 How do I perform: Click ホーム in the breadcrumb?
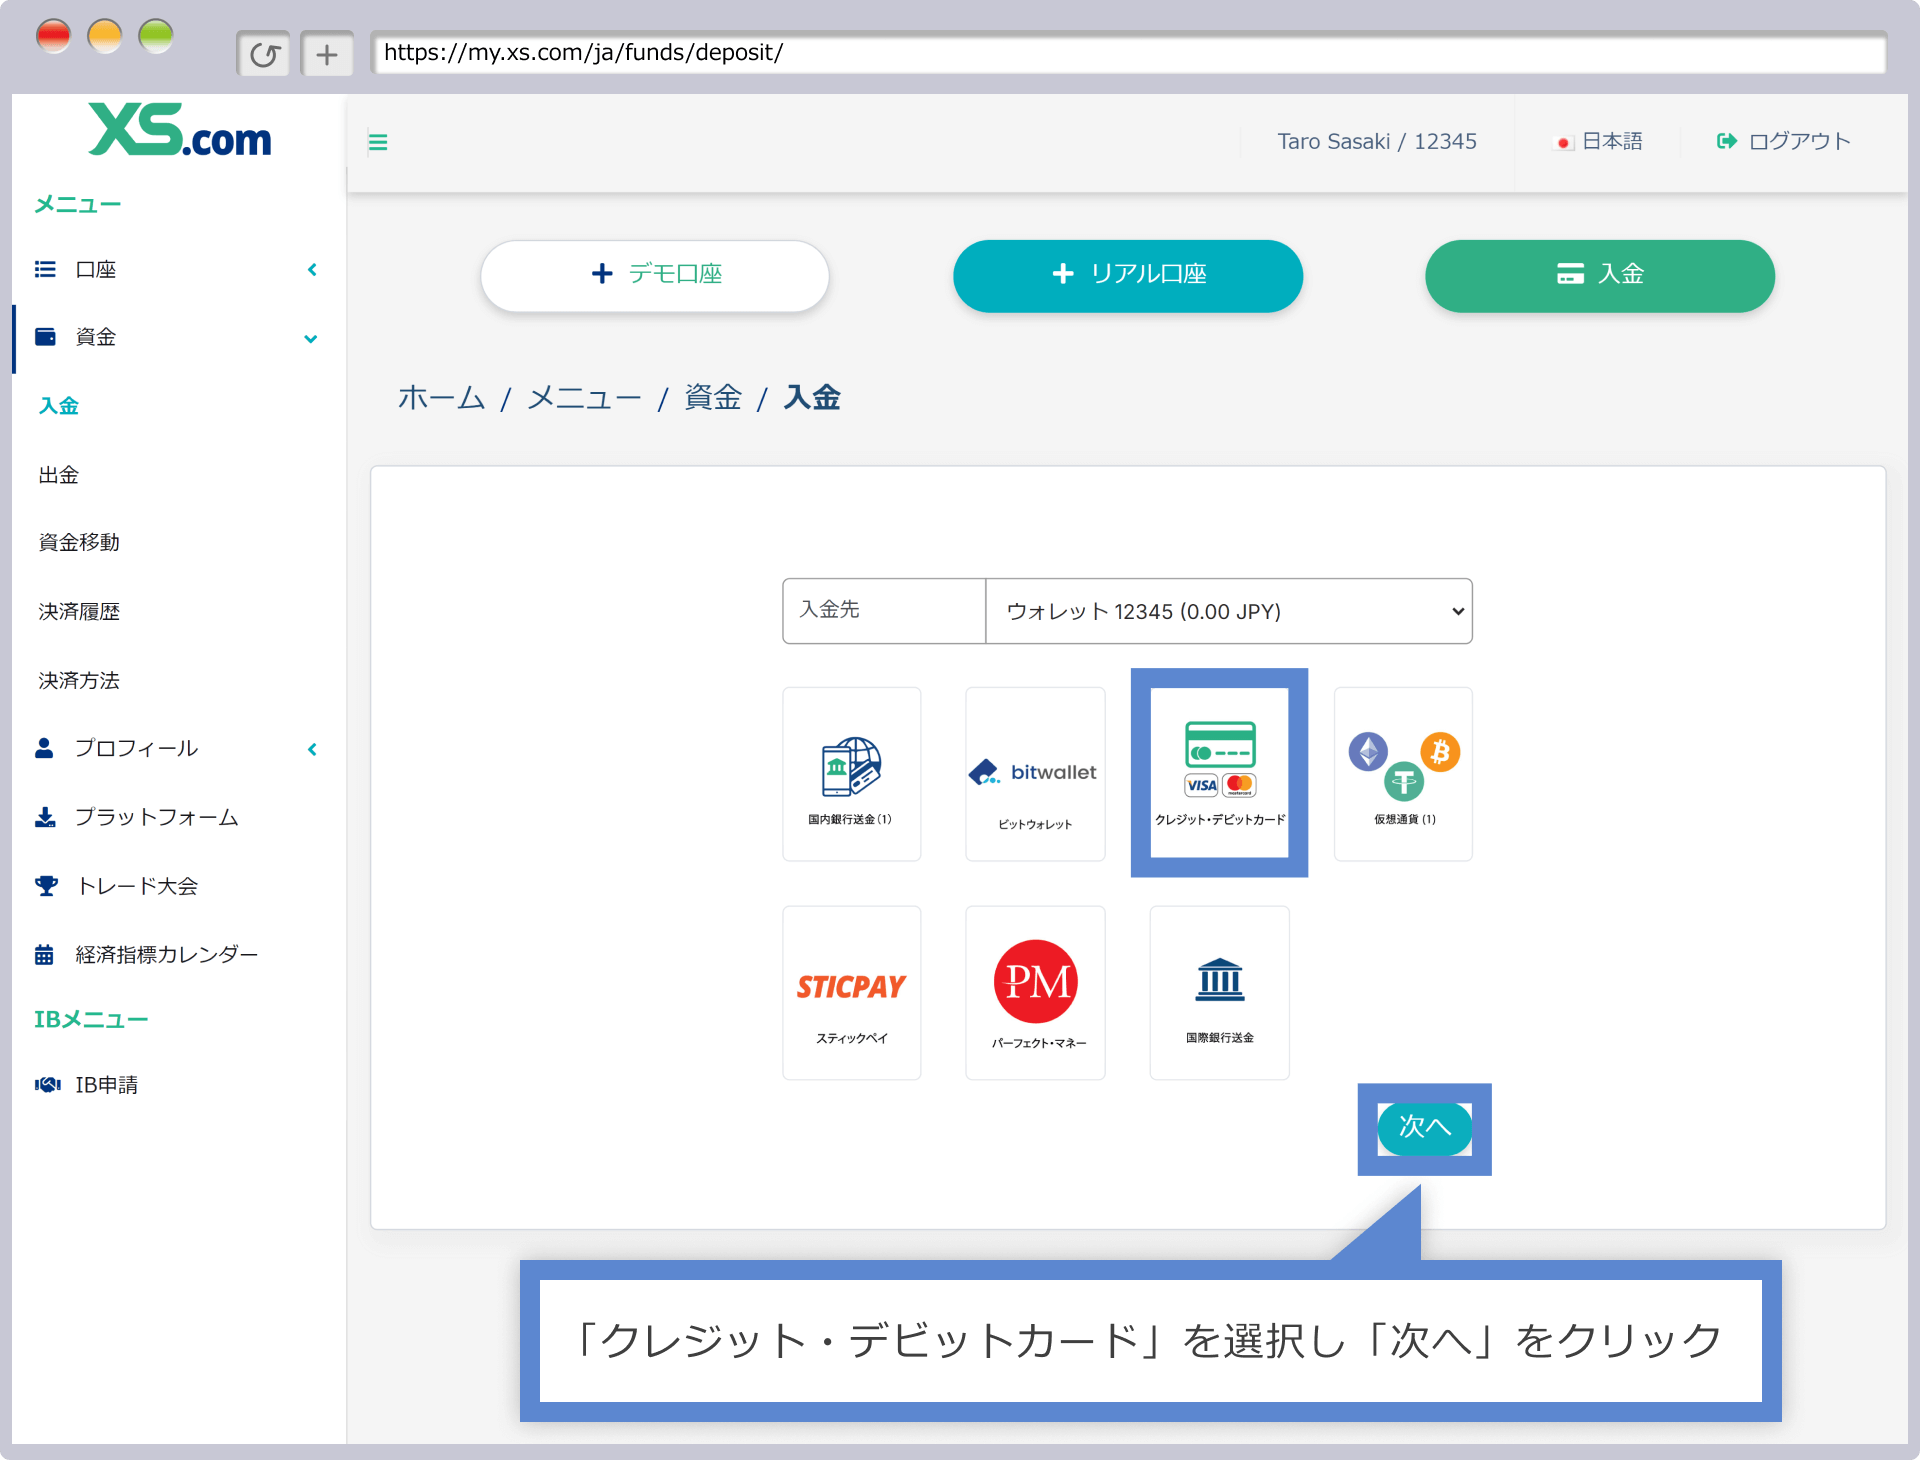point(441,398)
